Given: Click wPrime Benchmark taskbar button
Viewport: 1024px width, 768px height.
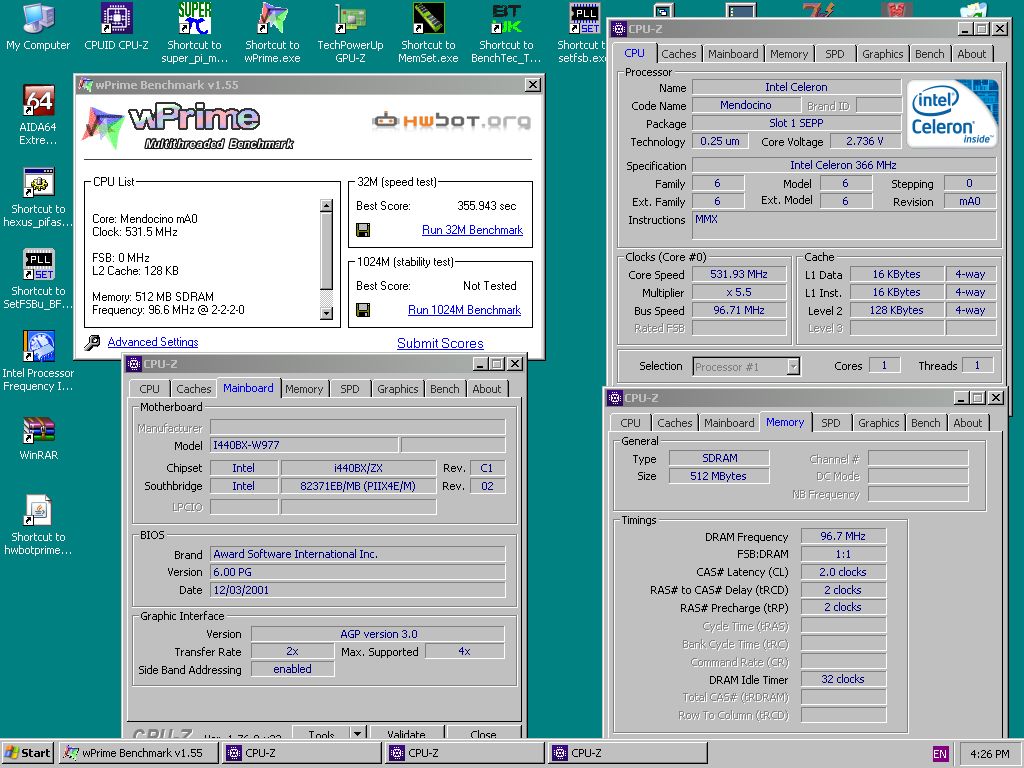Looking at the screenshot, I should (138, 753).
